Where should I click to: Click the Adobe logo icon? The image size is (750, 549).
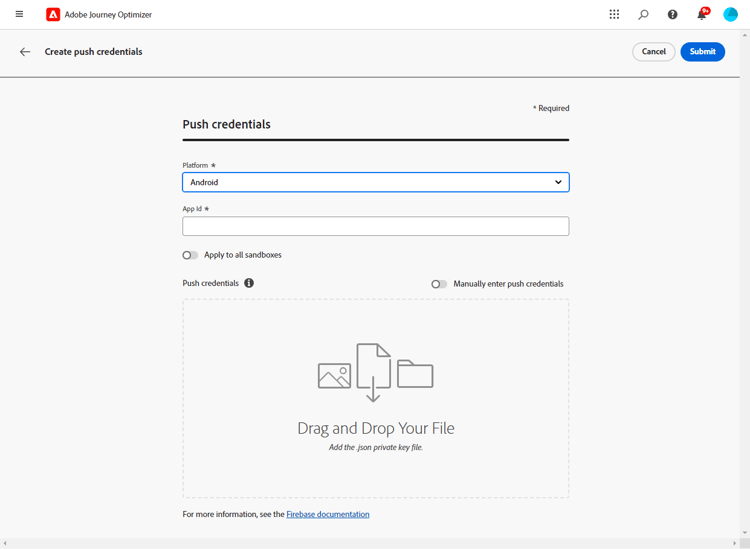tap(53, 14)
